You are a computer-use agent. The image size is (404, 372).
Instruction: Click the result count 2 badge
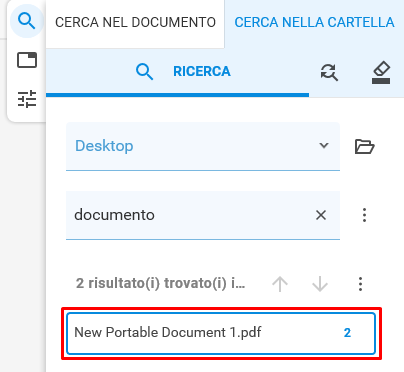(x=347, y=333)
